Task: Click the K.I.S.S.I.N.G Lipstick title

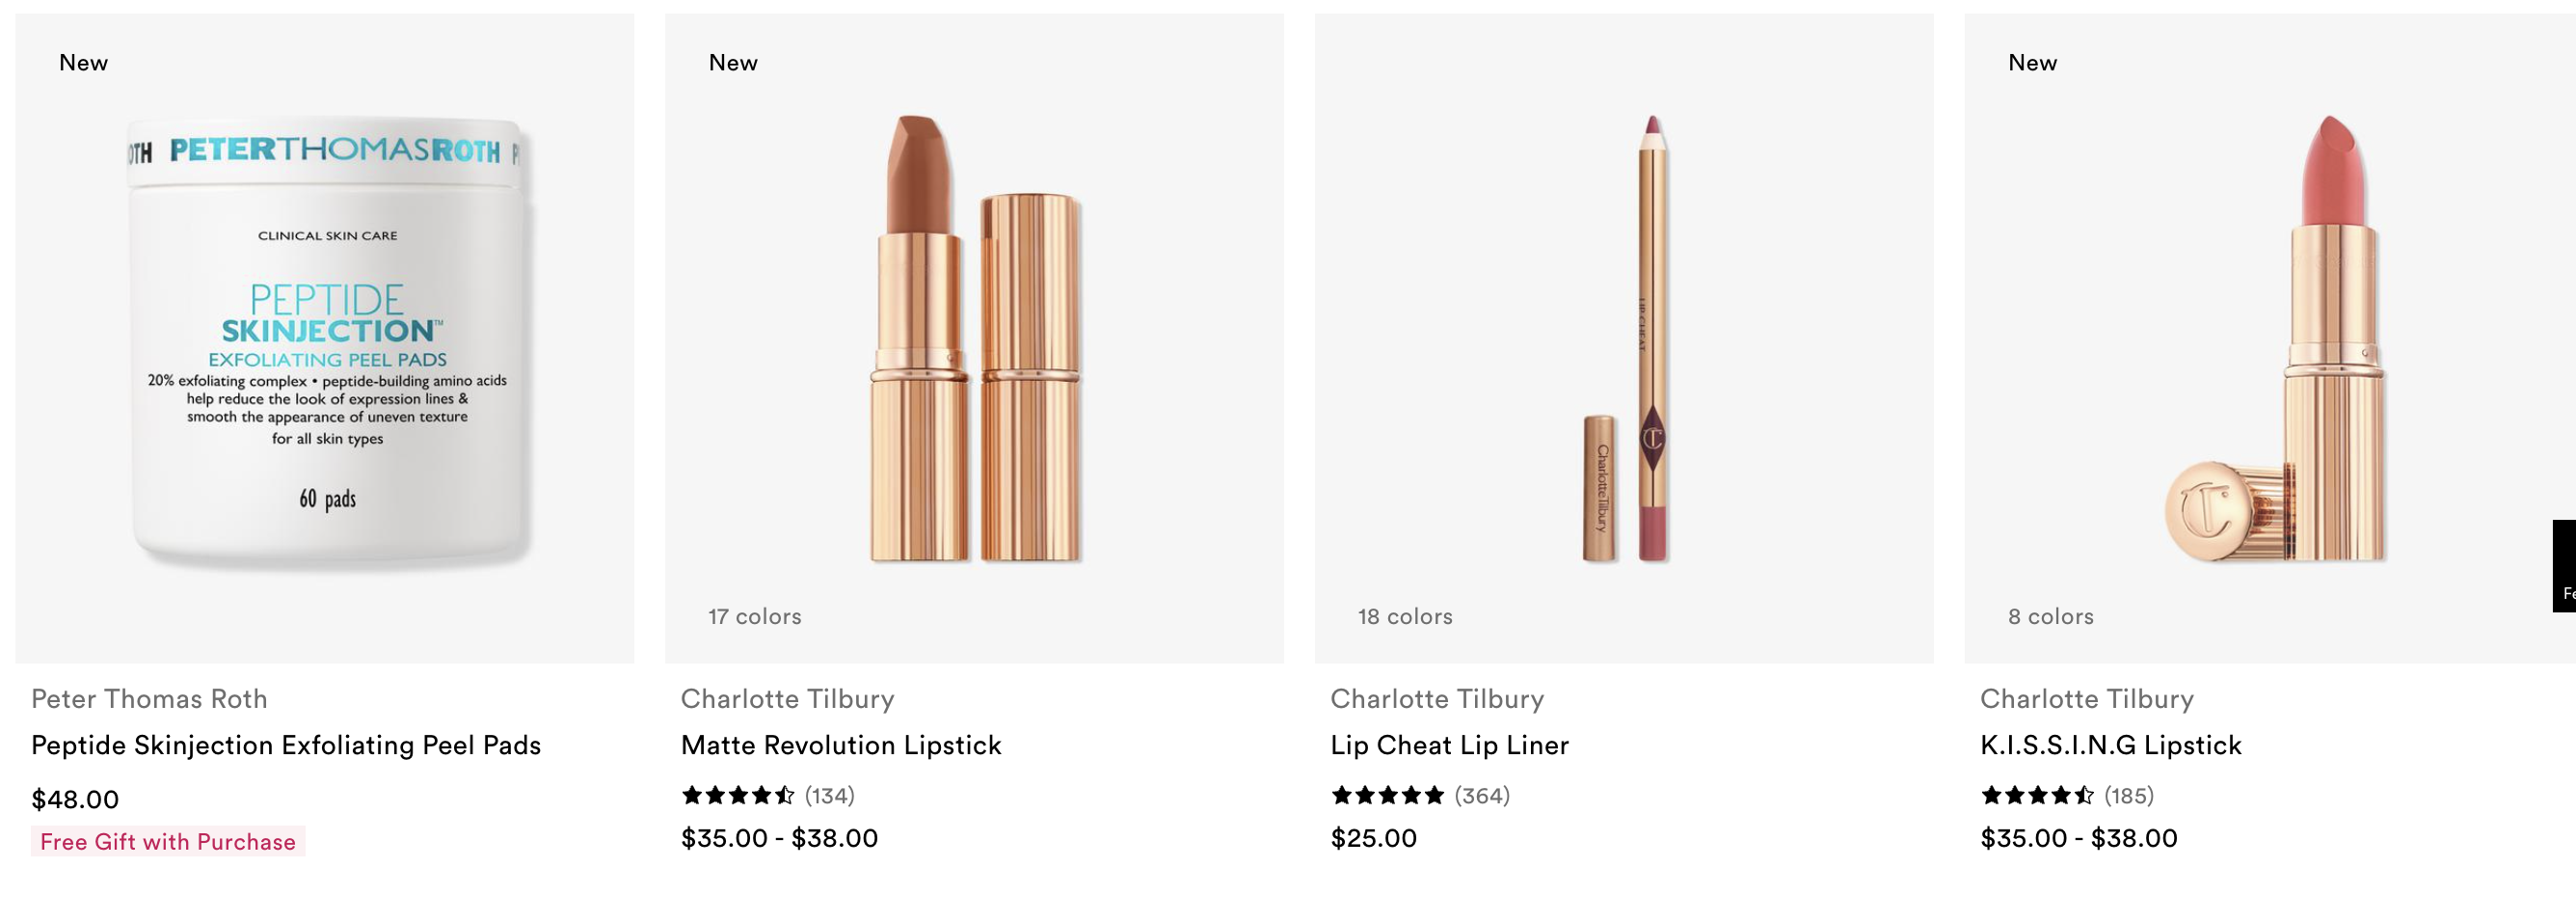Action: pyautogui.click(x=2111, y=745)
